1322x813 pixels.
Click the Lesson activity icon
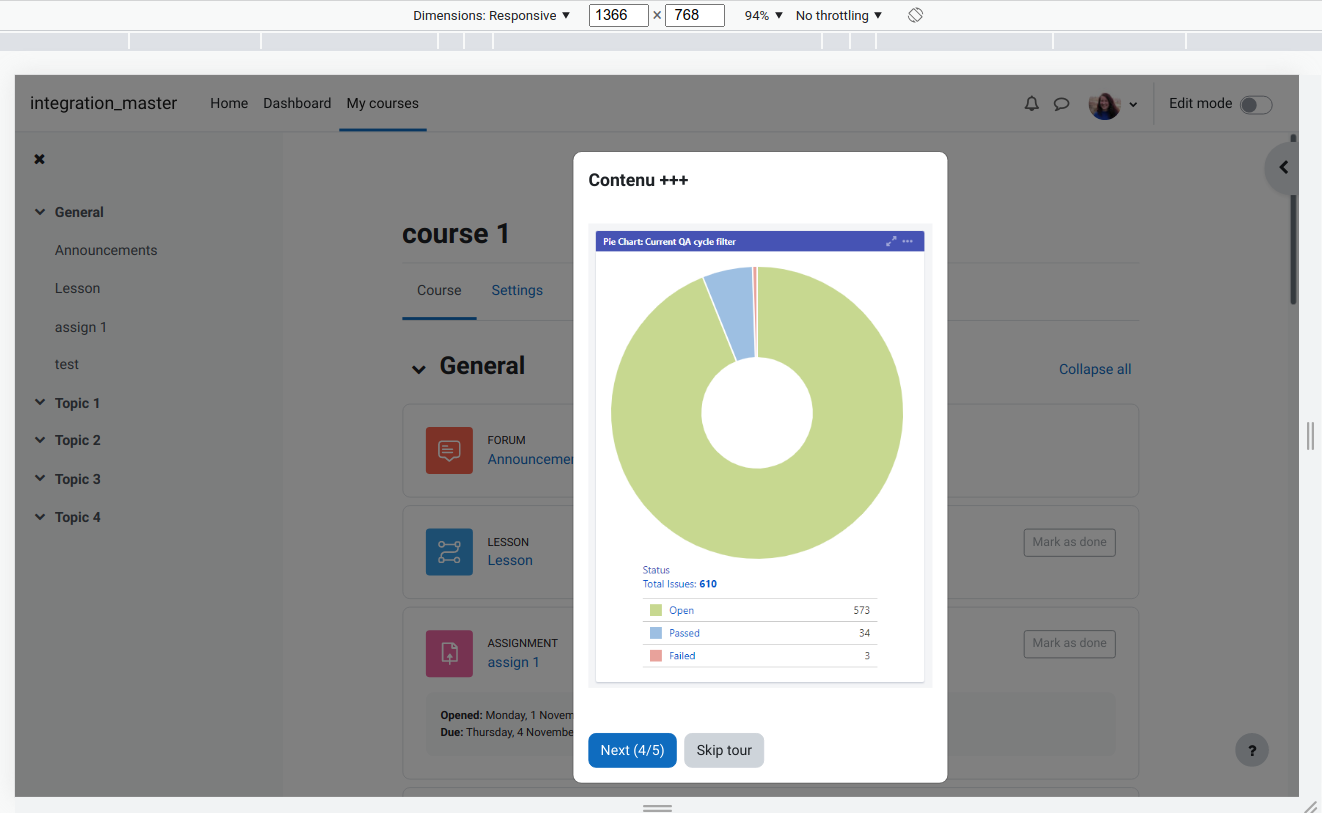[449, 552]
